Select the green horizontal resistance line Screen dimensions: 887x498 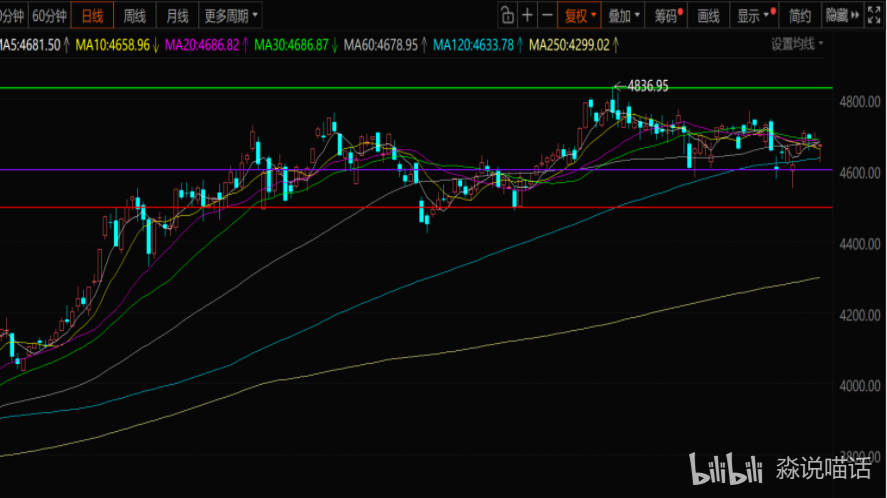[416, 88]
